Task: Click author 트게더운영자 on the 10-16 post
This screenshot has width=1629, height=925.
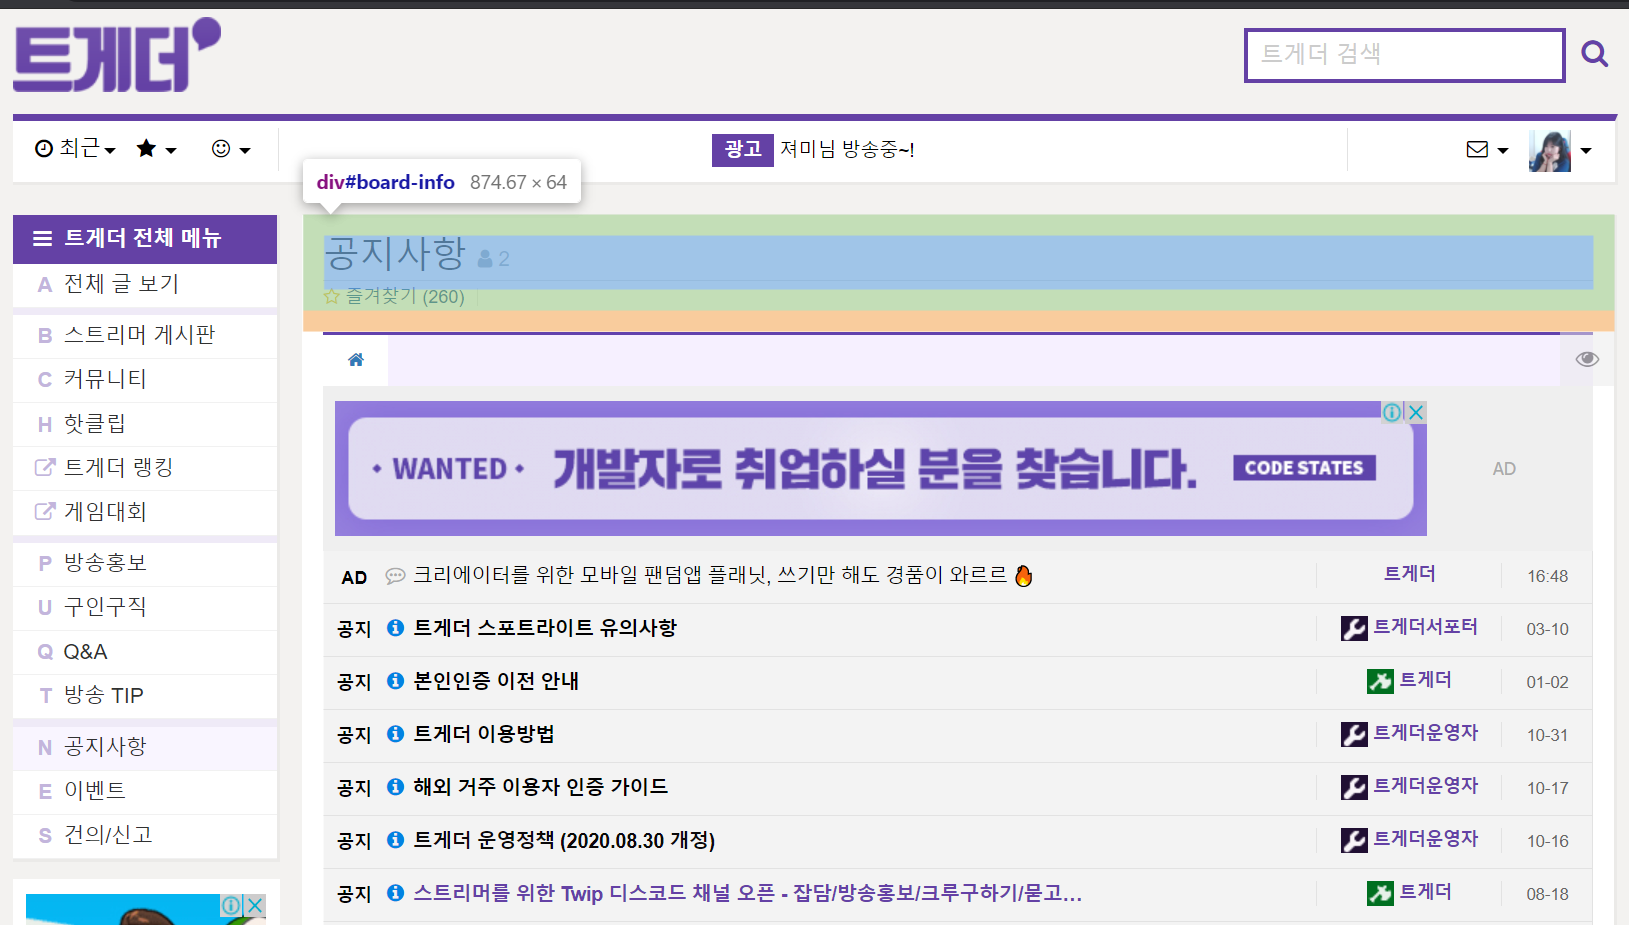Action: (1425, 839)
